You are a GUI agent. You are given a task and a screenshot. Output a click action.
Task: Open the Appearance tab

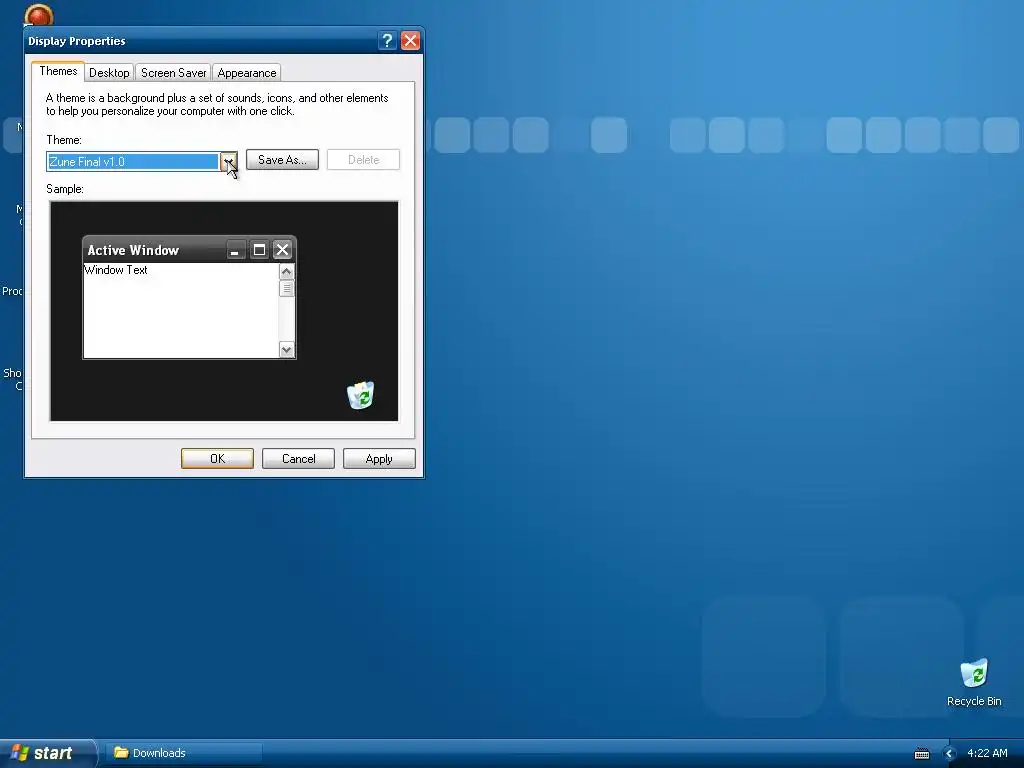[x=247, y=72]
